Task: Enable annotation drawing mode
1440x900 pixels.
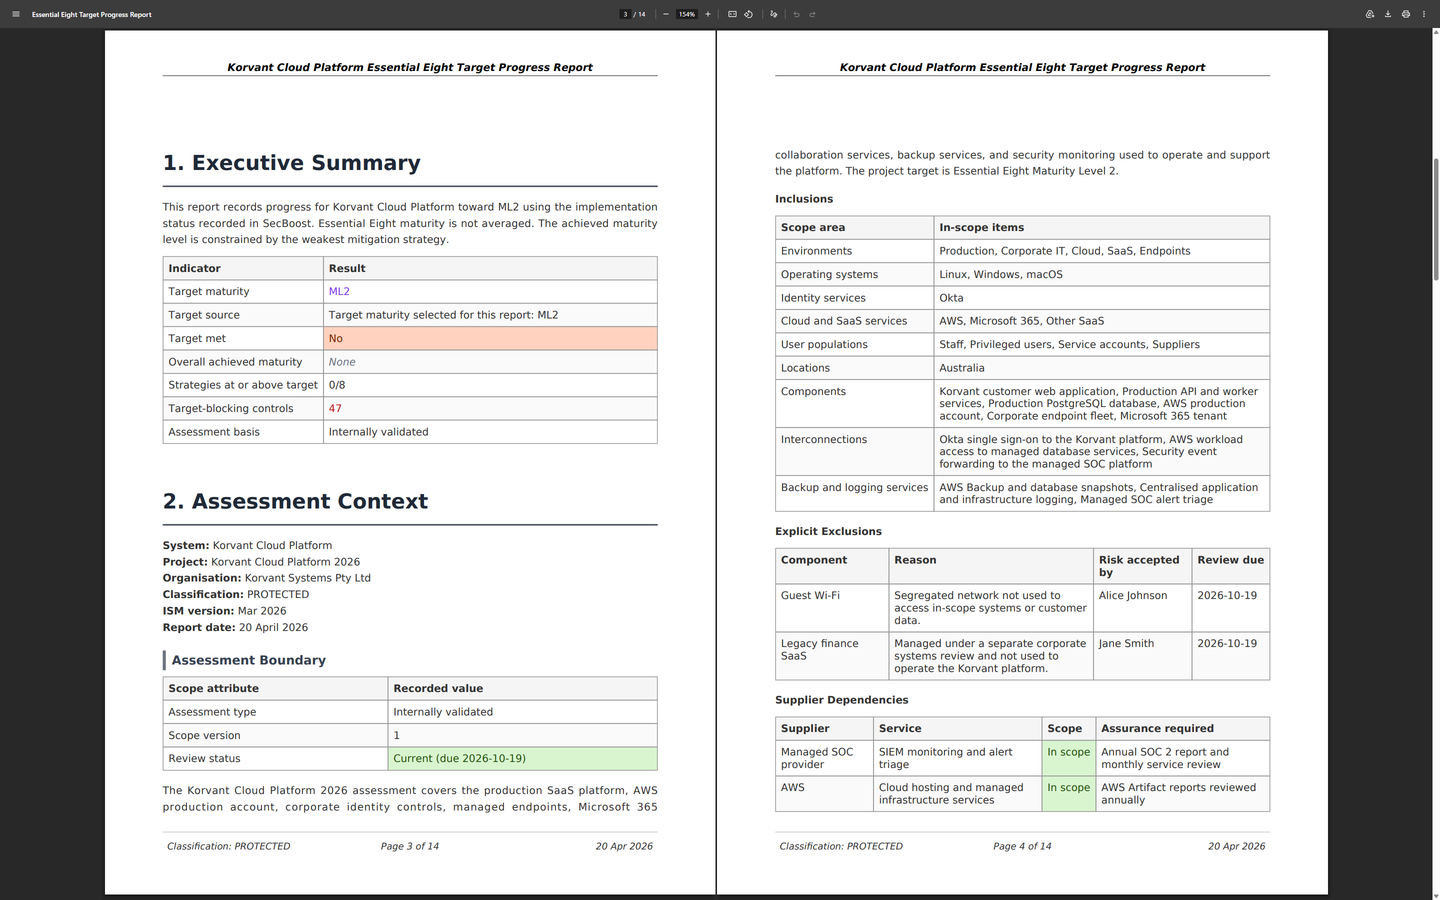Action: (x=773, y=14)
